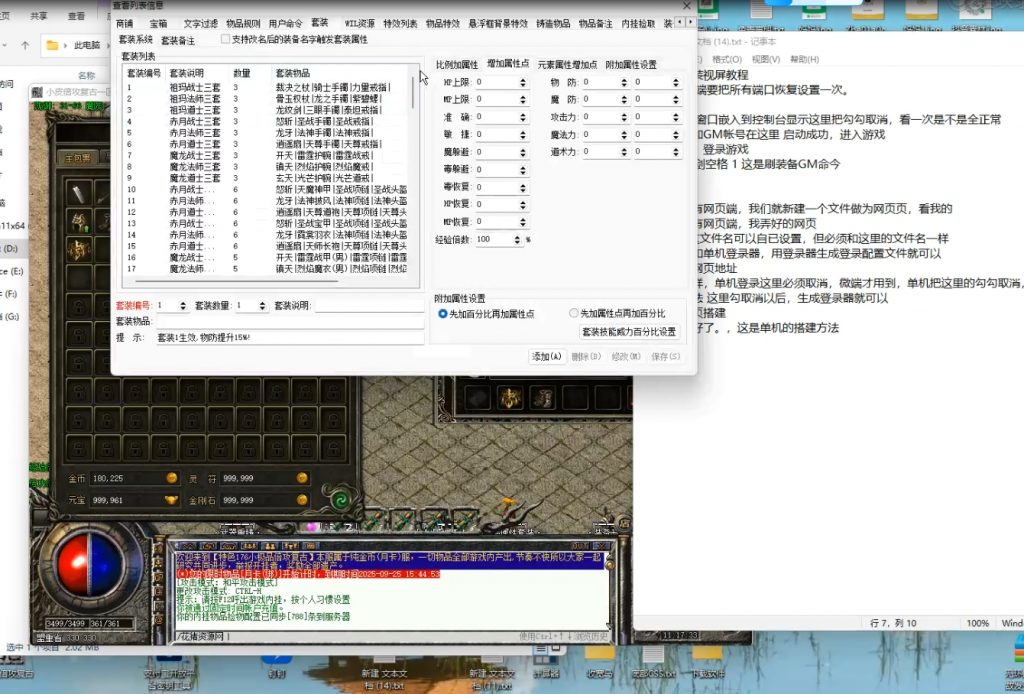This screenshot has height=694, width=1024.
Task: Click the Explorer up-arrow navigation button
Action: click(25, 45)
